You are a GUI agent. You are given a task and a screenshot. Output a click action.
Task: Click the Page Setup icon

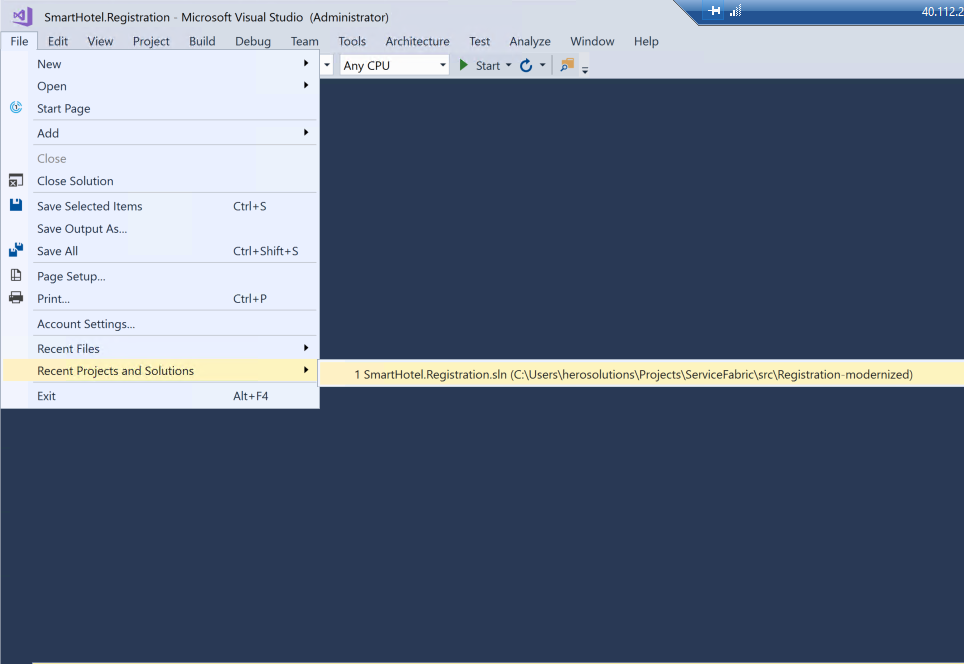click(16, 275)
